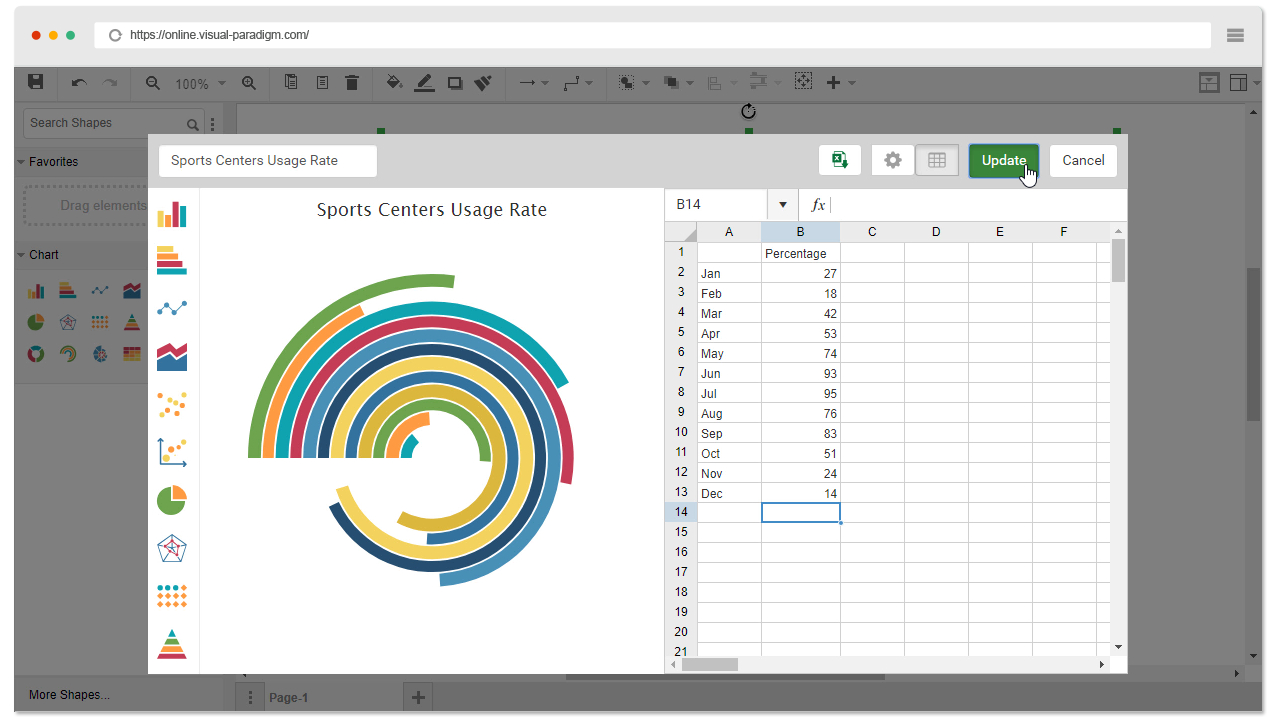Choose the area chart type in dialog sidebar
Image resolution: width=1280 pixels, height=720 pixels.
coord(172,356)
